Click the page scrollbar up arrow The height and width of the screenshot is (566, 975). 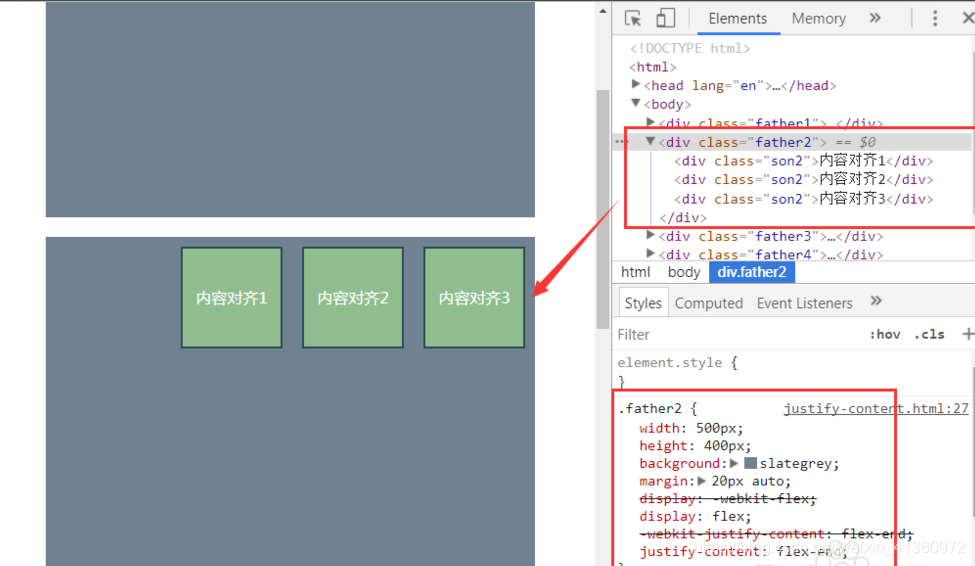point(602,11)
